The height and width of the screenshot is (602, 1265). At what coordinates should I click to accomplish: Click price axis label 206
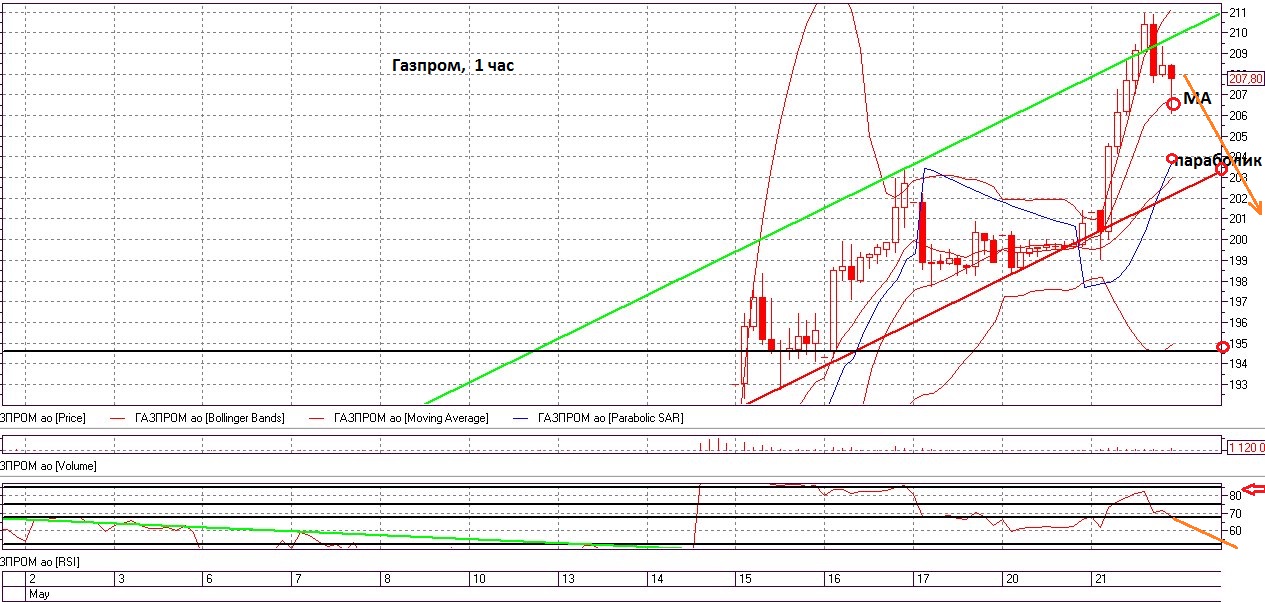[1239, 116]
